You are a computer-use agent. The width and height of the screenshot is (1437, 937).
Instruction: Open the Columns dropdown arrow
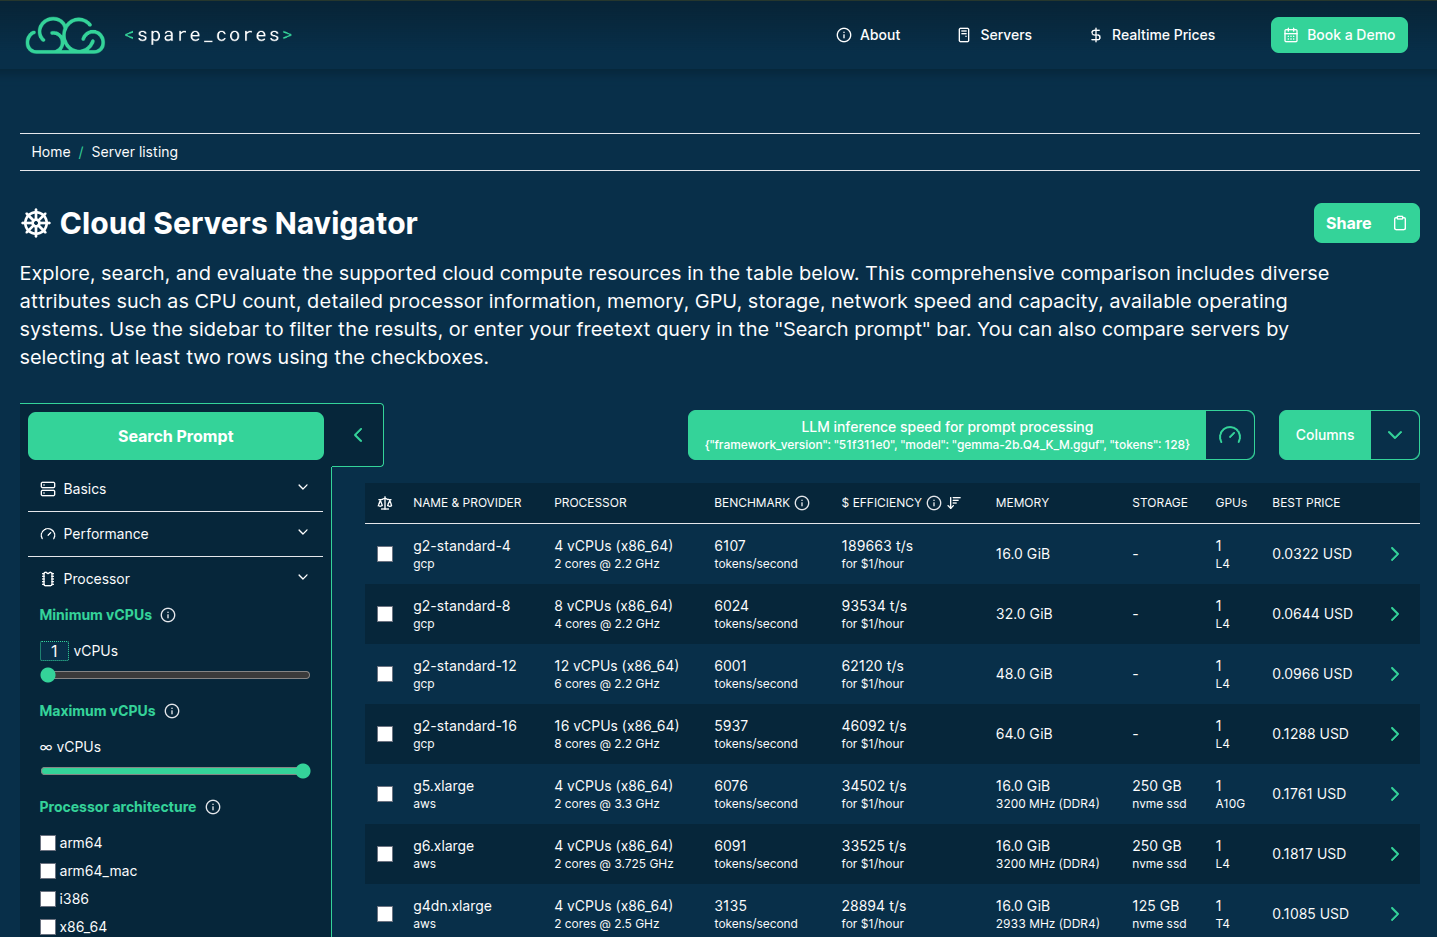point(1395,435)
